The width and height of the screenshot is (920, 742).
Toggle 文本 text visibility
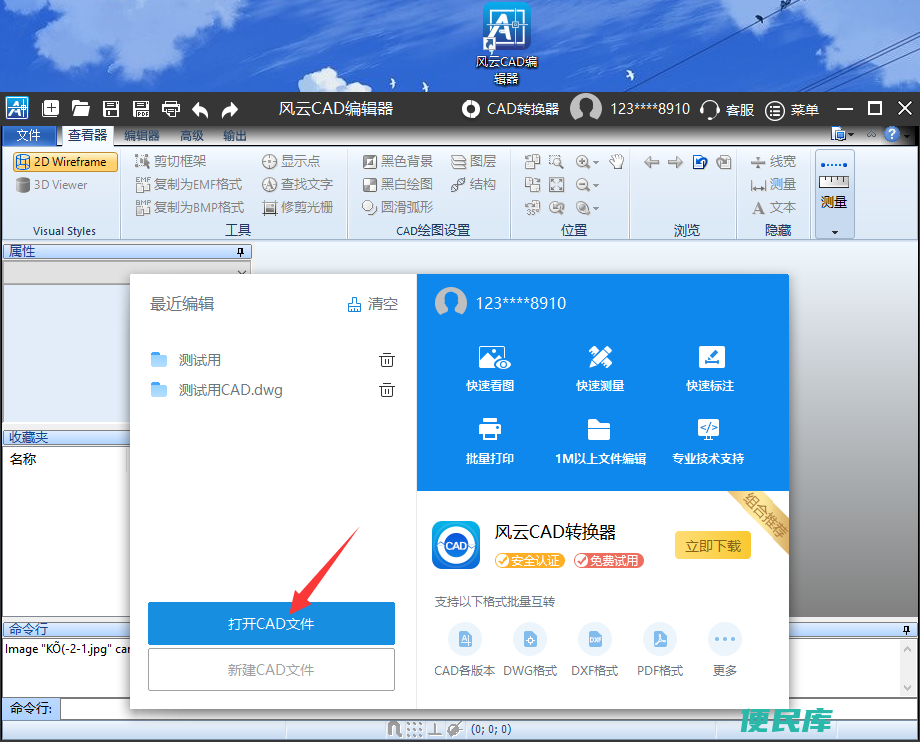point(773,208)
